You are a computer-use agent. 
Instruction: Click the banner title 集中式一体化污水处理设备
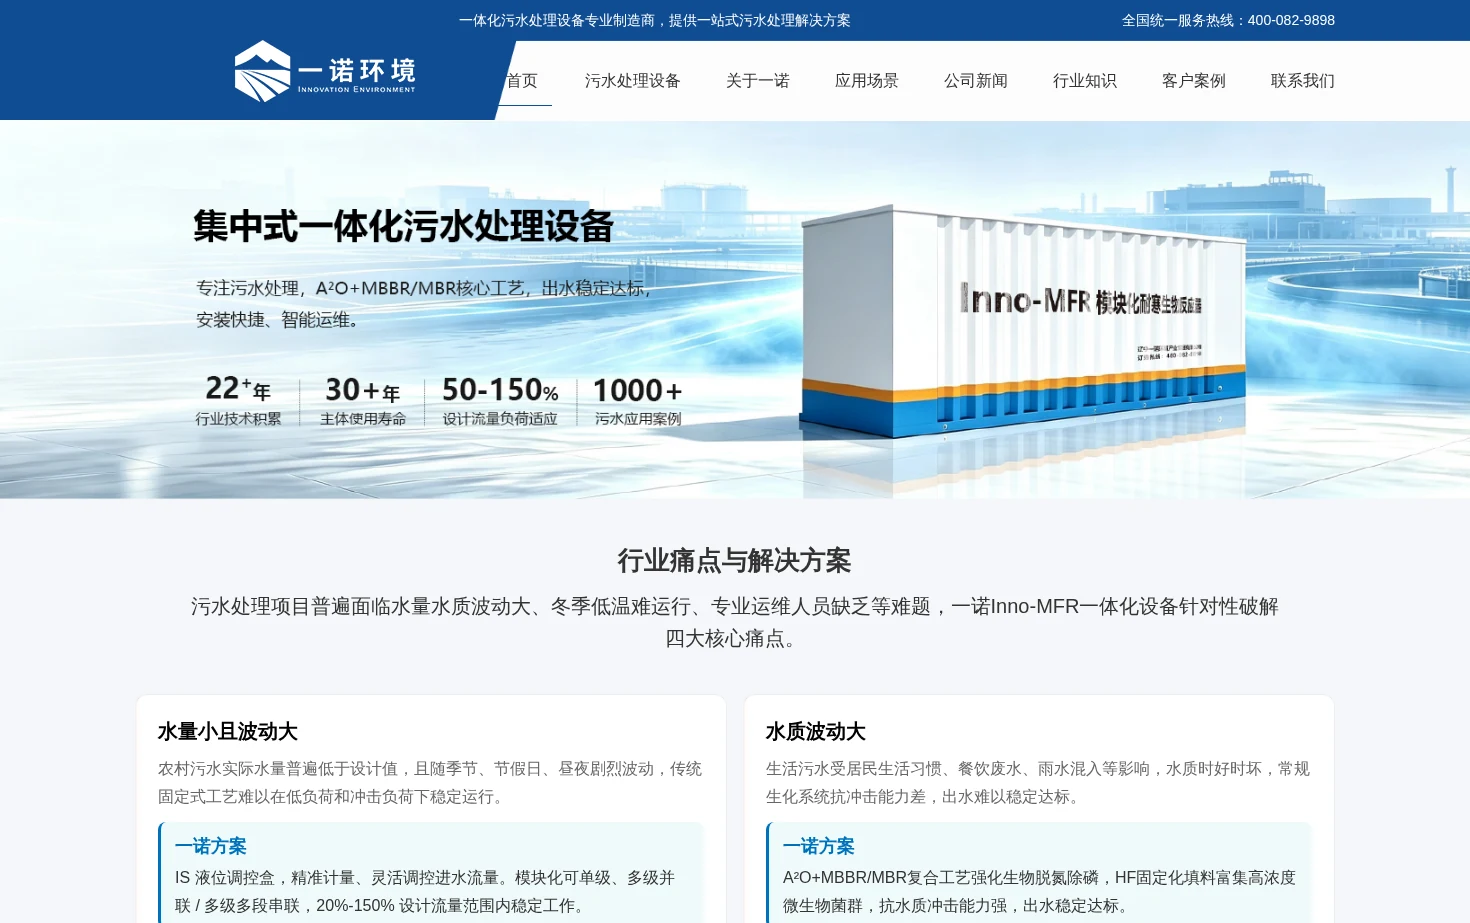[x=403, y=226]
